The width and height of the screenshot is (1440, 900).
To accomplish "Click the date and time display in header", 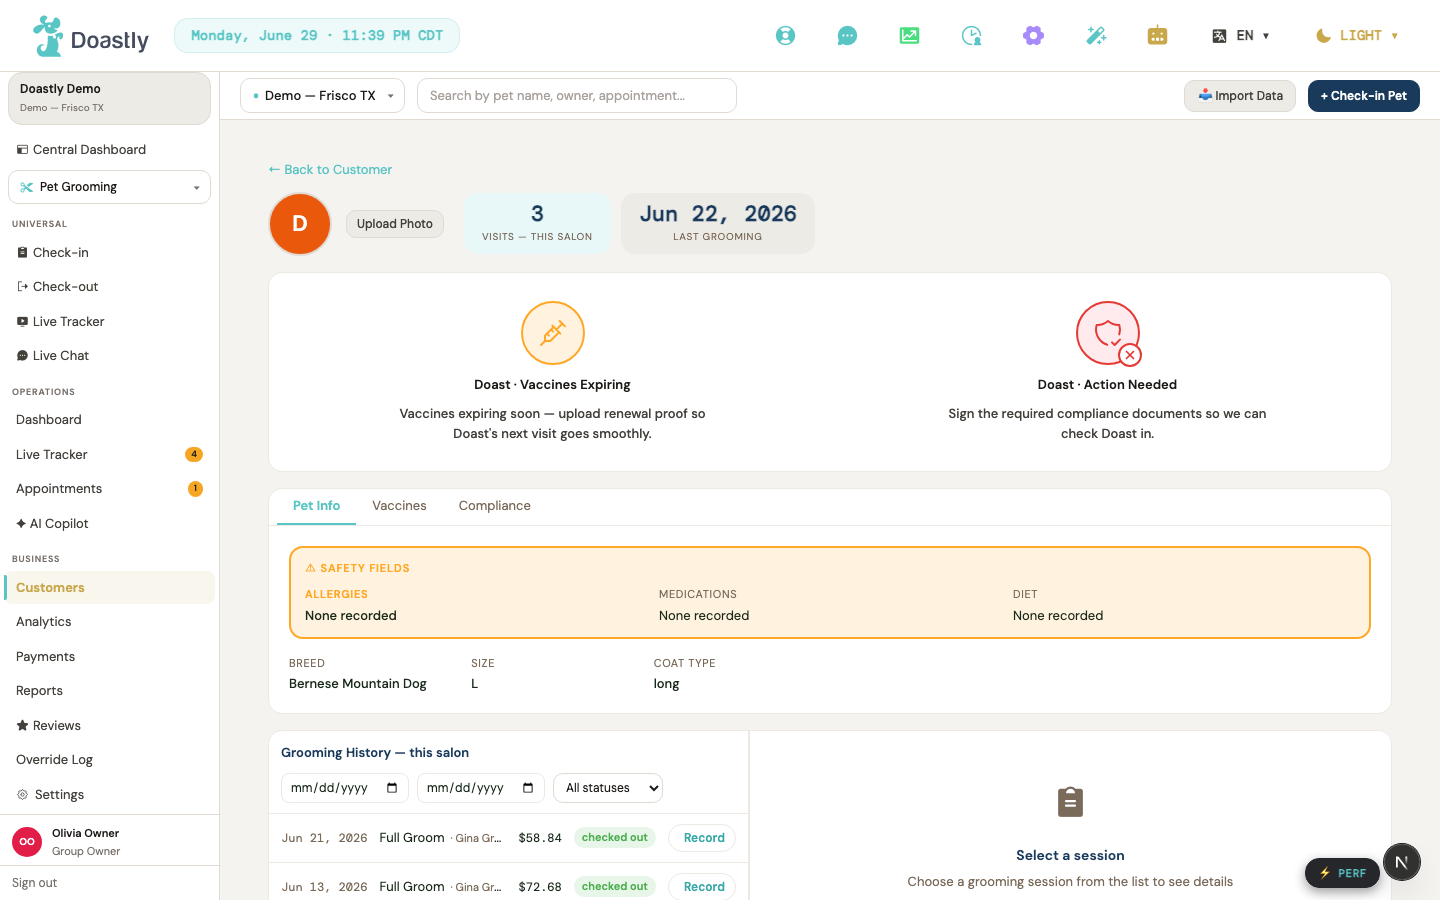I will [x=317, y=36].
